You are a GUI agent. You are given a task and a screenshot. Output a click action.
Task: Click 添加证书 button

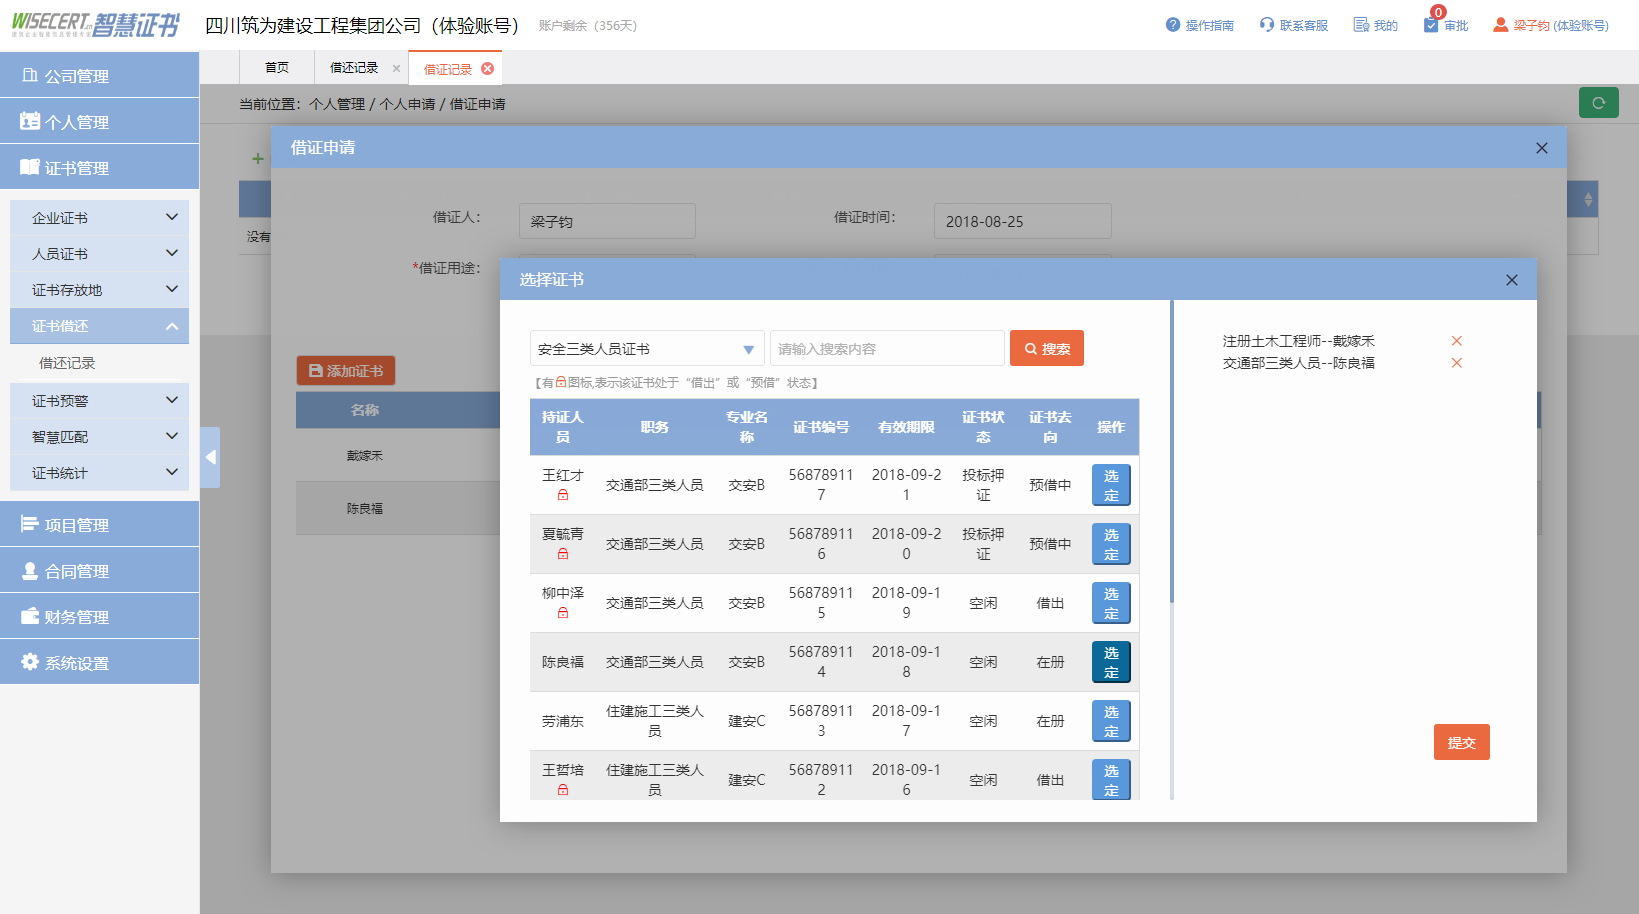346,370
